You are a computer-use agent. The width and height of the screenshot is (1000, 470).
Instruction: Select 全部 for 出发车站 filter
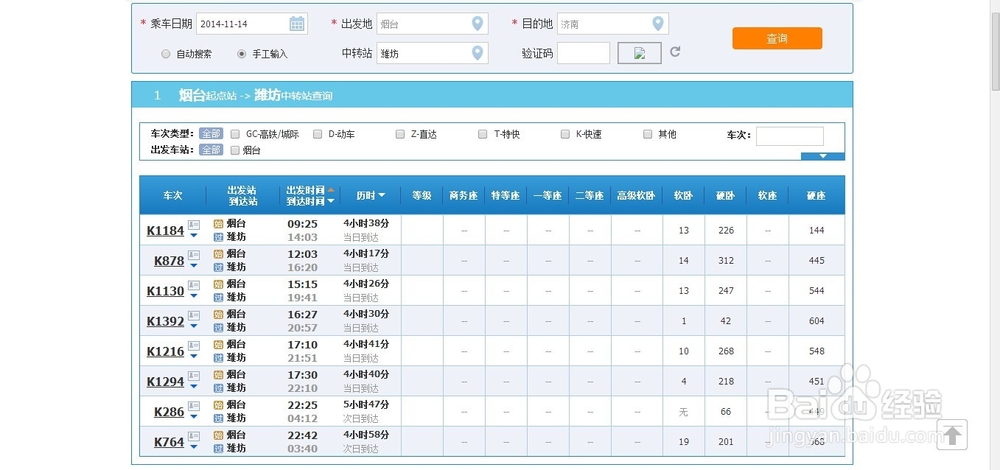pos(211,151)
